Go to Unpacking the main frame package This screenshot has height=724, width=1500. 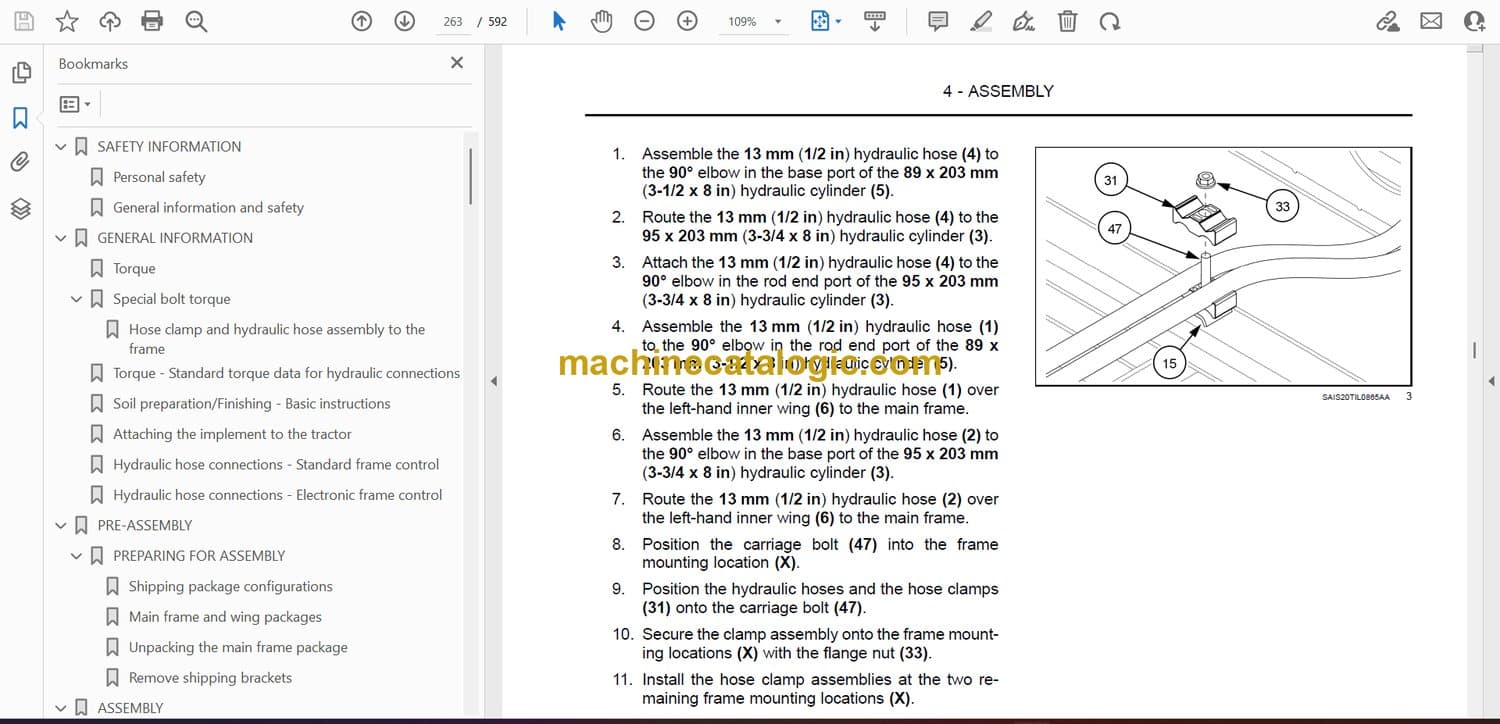pos(238,647)
